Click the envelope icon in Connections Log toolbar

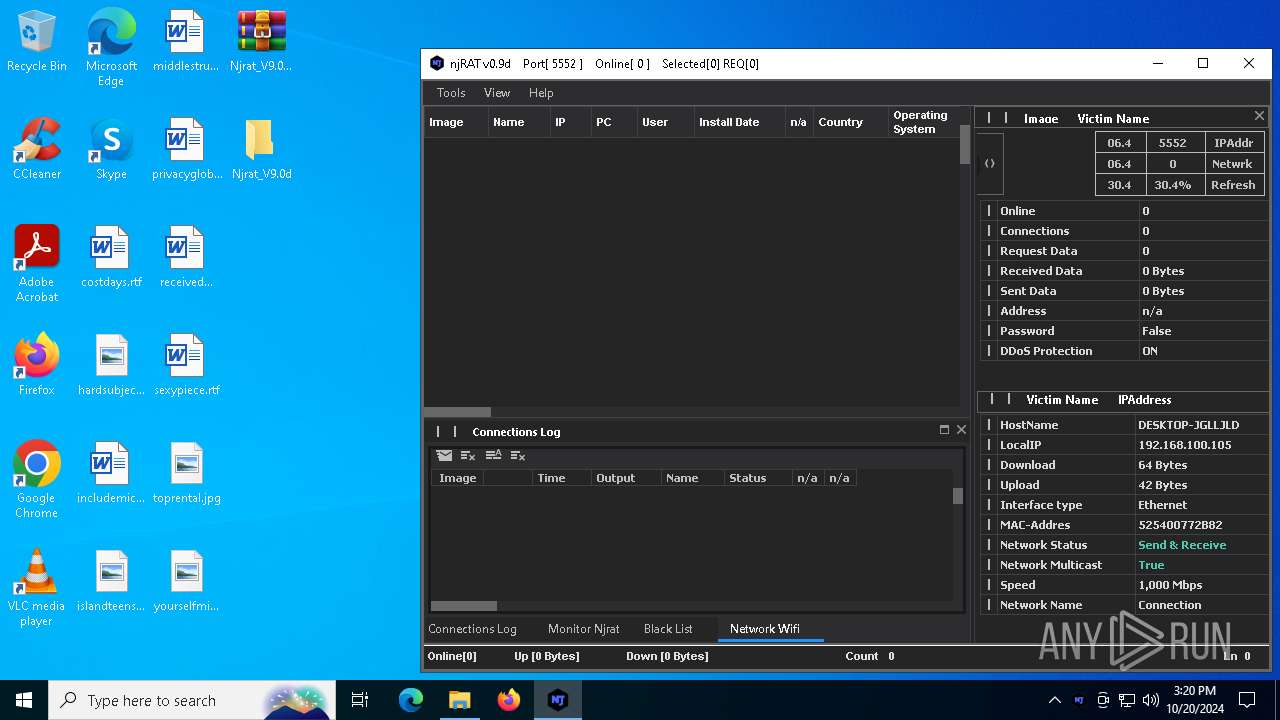click(444, 455)
